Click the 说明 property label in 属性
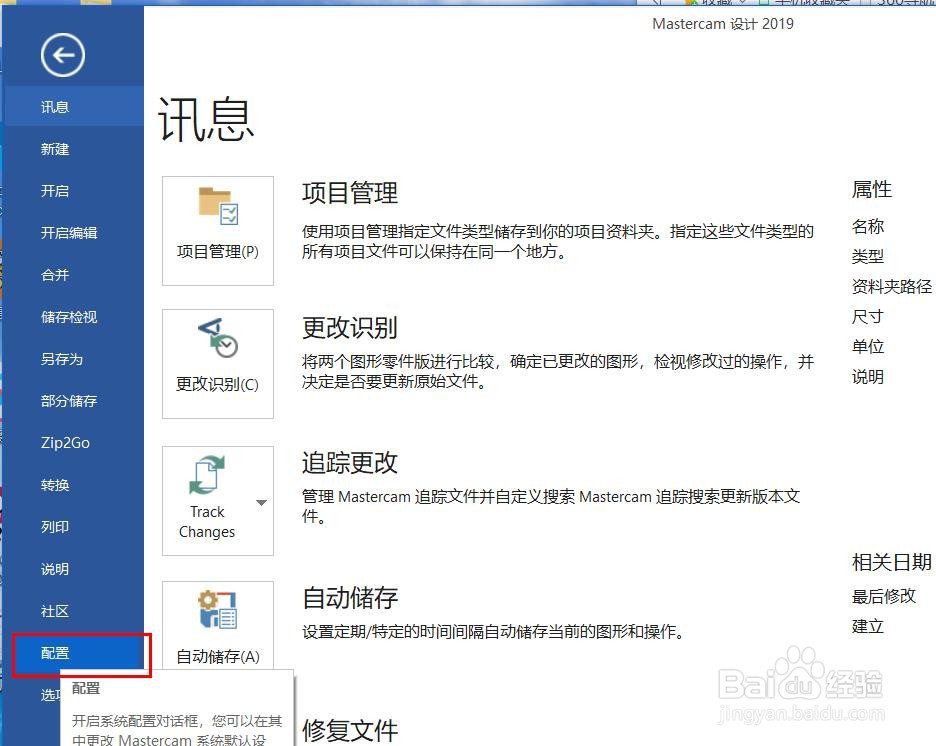Image resolution: width=936 pixels, height=746 pixels. tap(868, 377)
